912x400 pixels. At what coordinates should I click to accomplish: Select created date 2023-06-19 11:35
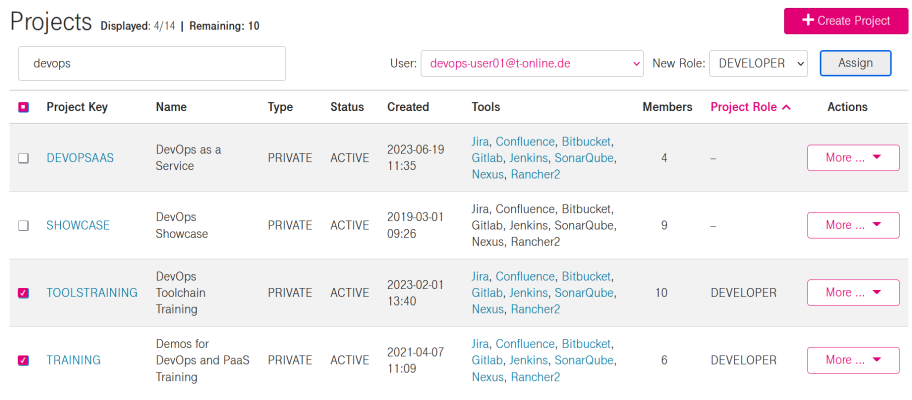[x=416, y=158]
